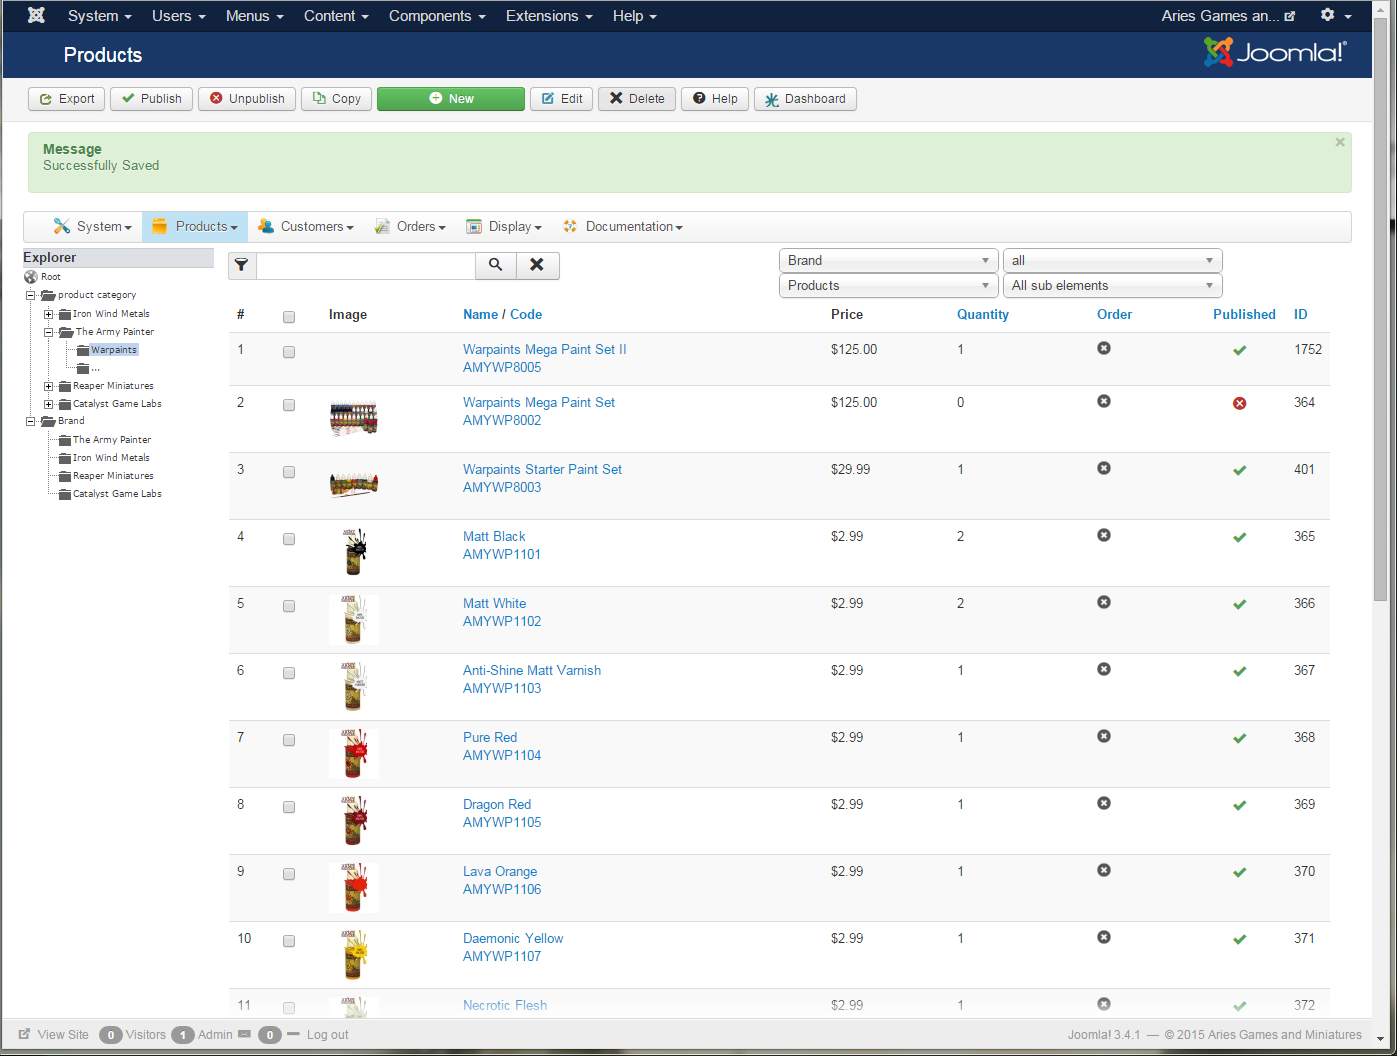Select checkbox for Warpaints Starter Paint Set
1397x1056 pixels.
tap(289, 472)
